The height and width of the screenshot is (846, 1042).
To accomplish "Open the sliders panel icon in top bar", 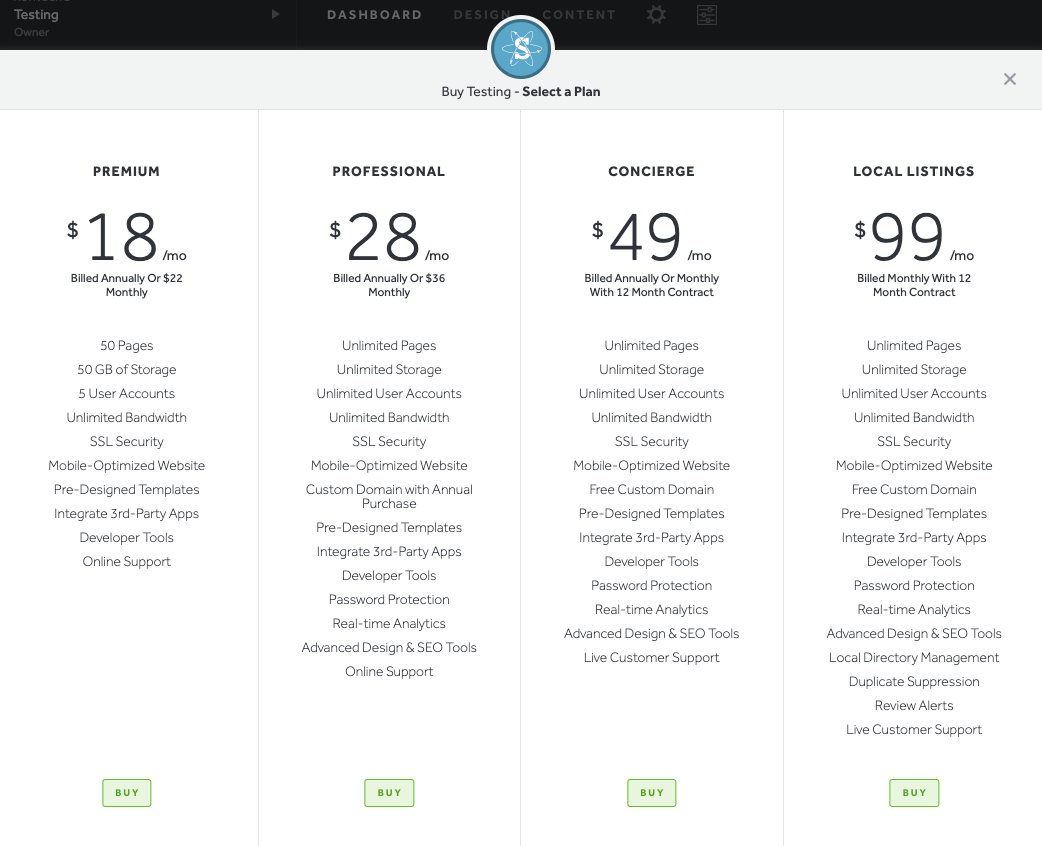I will pos(706,15).
